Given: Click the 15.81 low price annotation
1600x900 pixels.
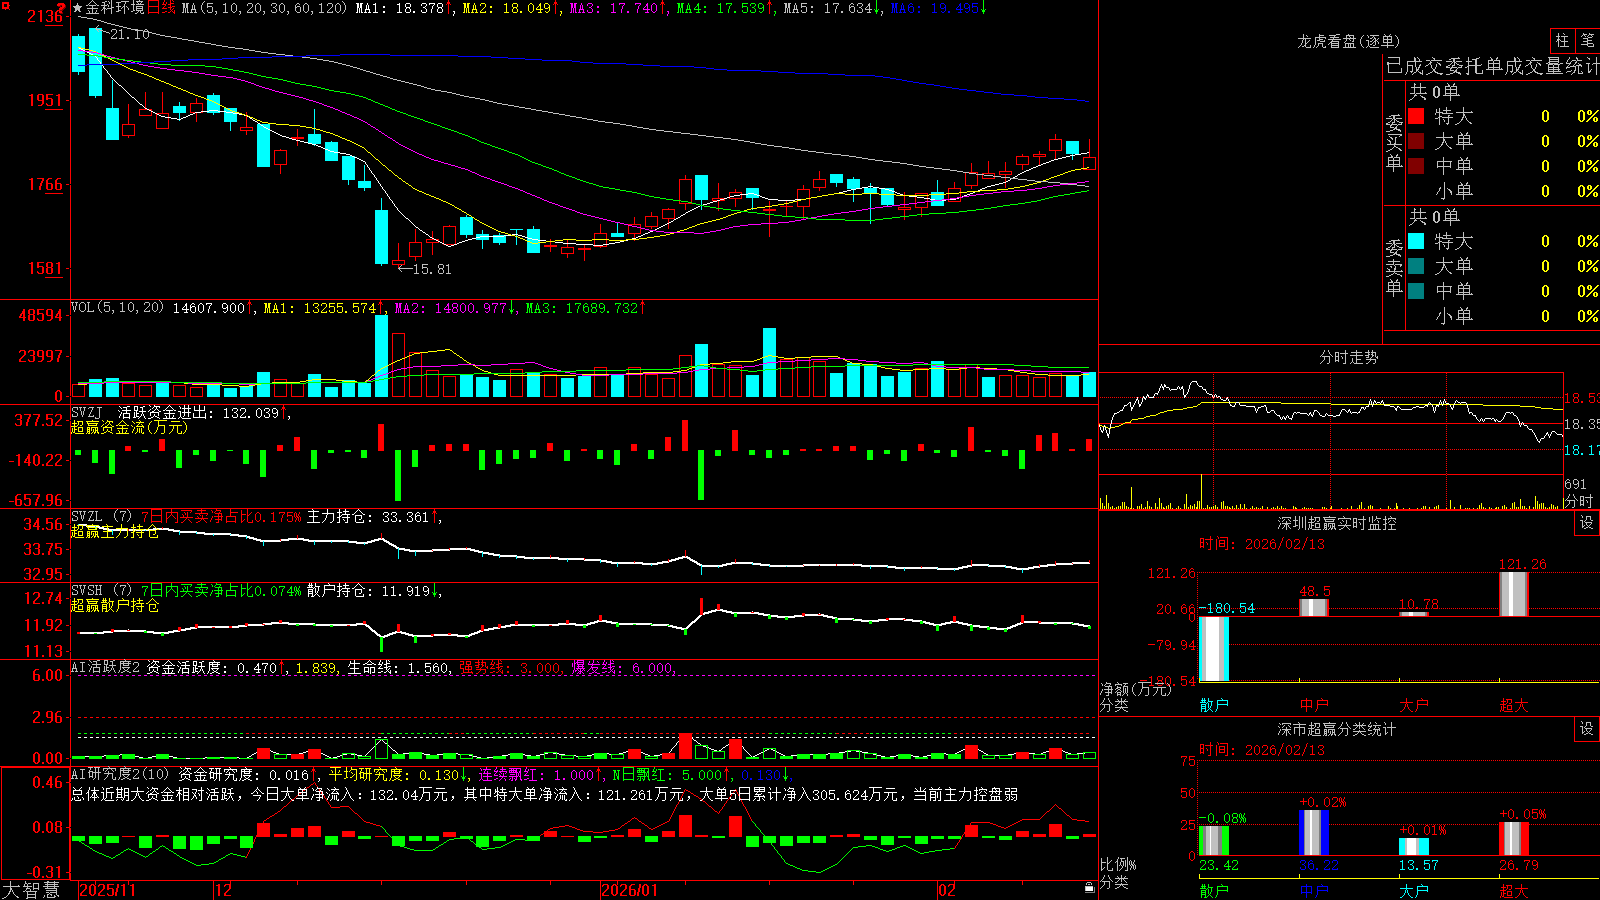Looking at the screenshot, I should (432, 269).
